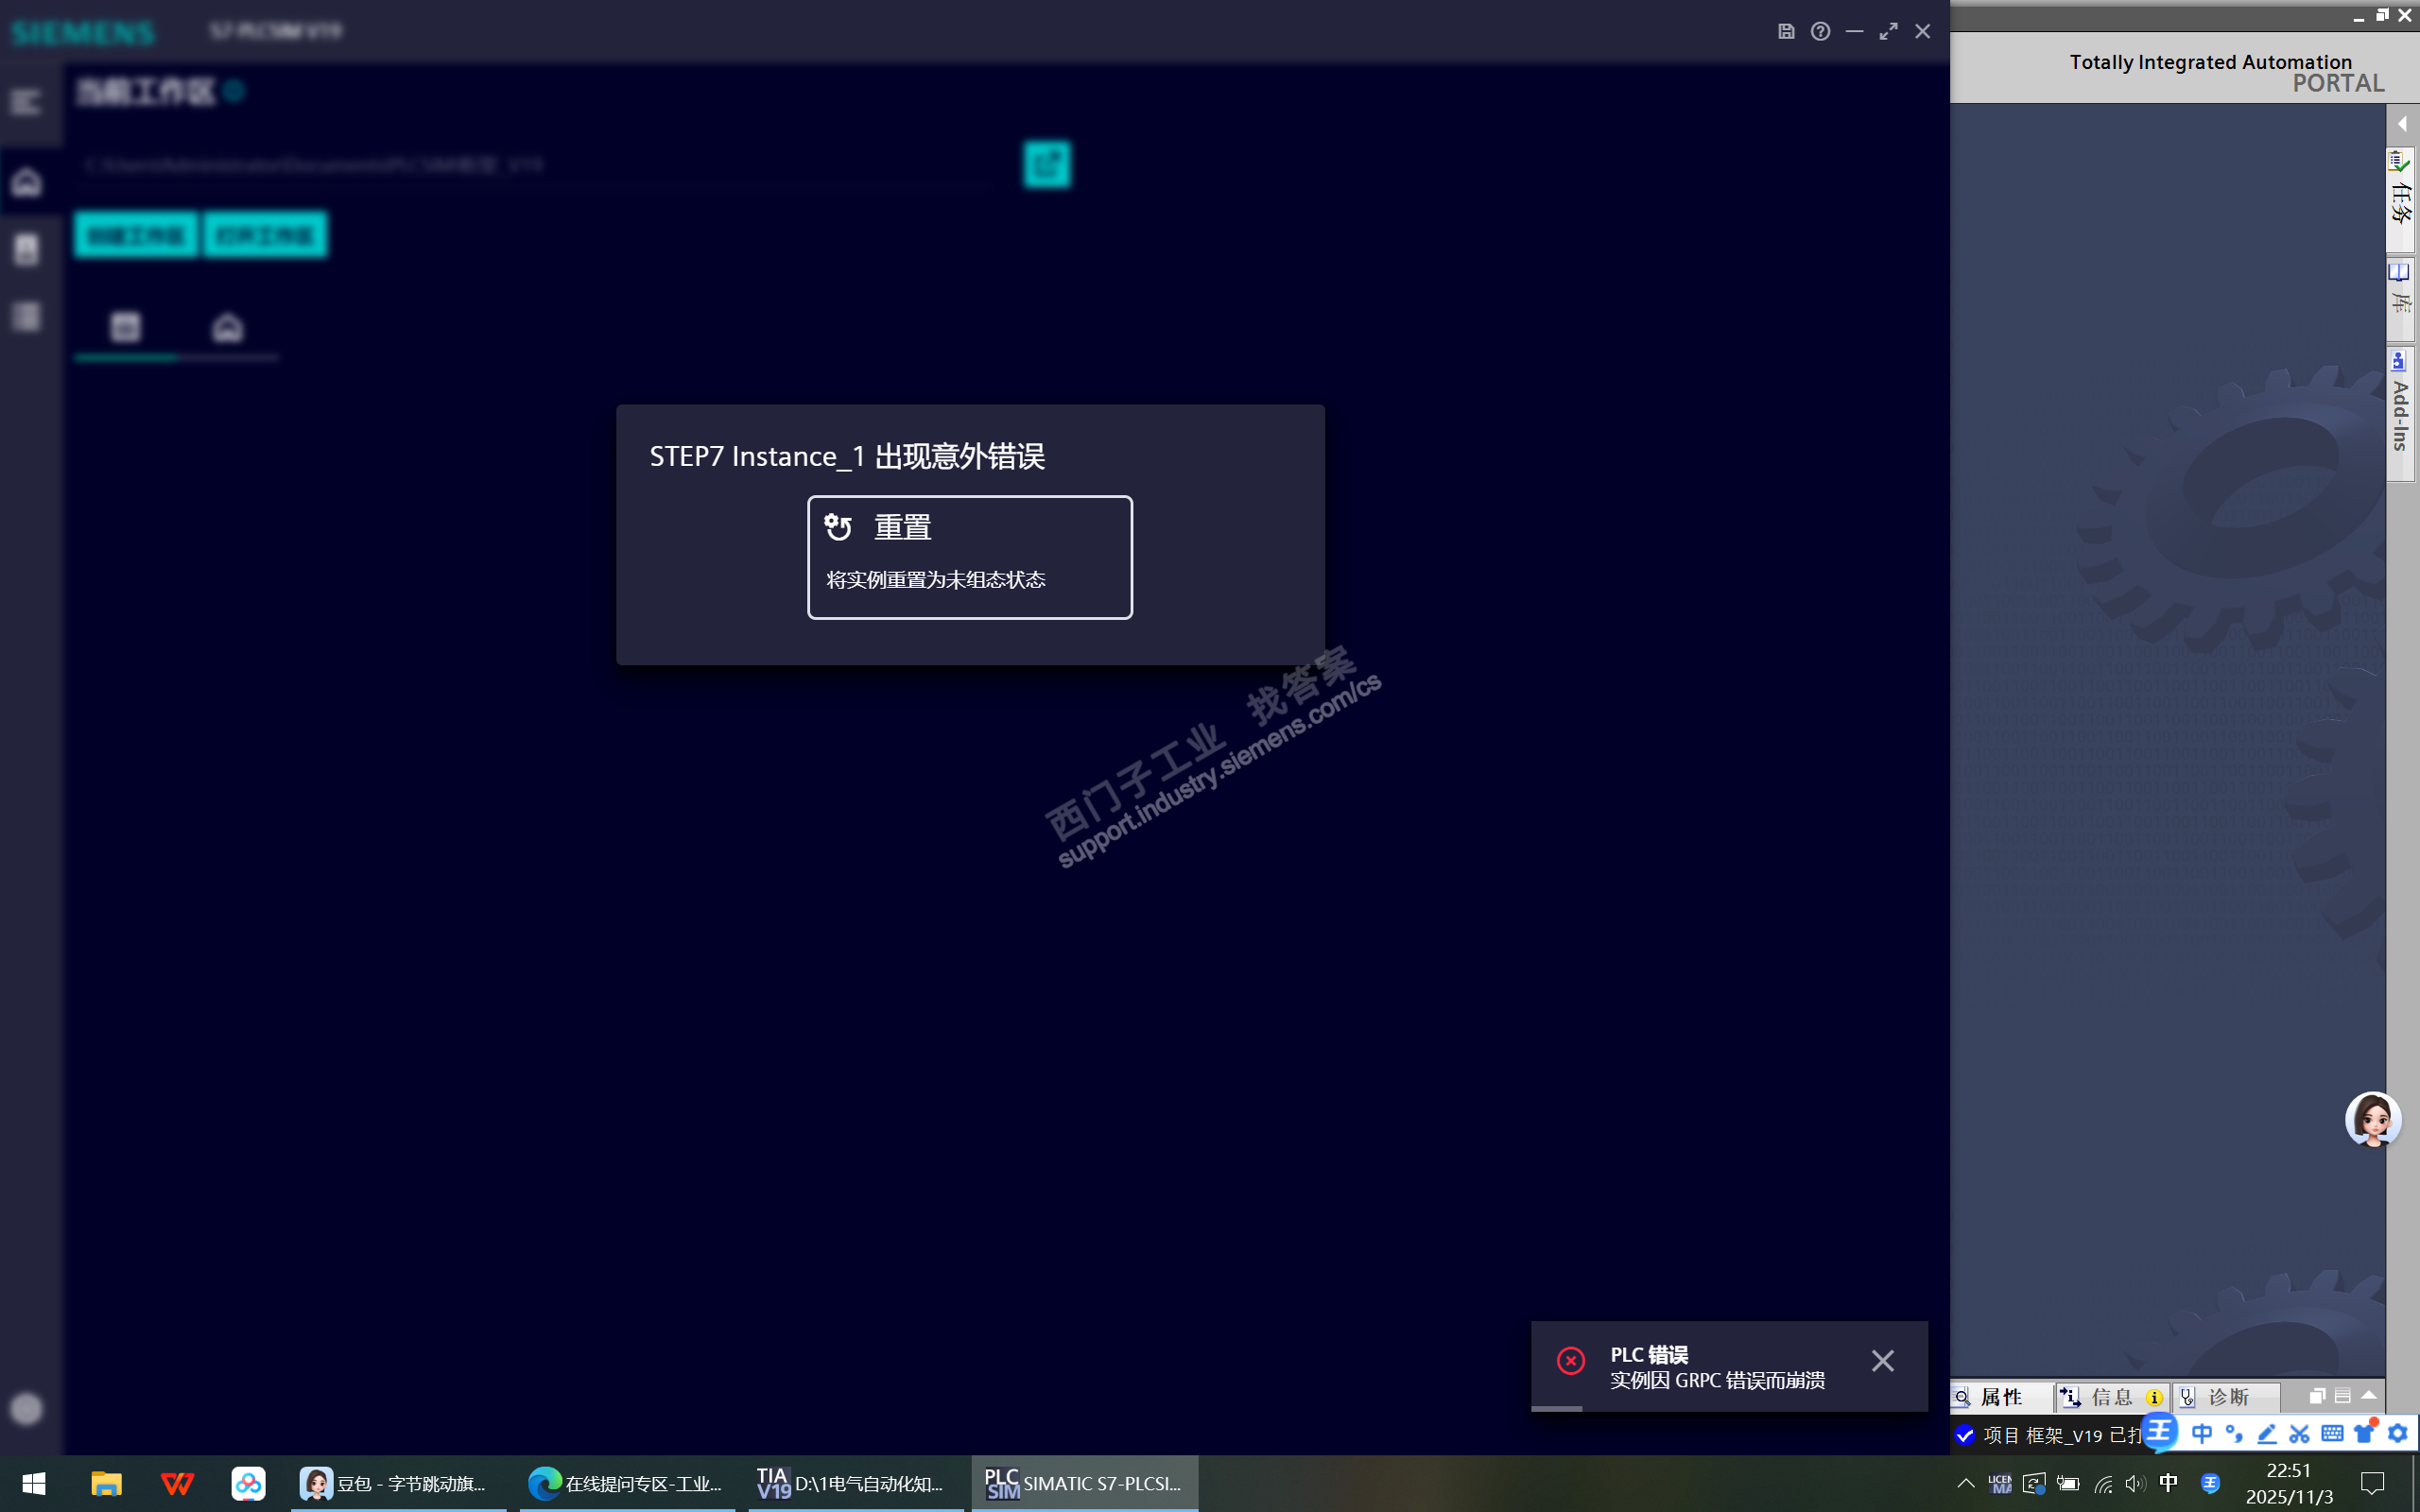Toggle PLCSIM fullscreen expand arrows icon
Image resolution: width=2420 pixels, height=1512 pixels.
pos(1888,32)
